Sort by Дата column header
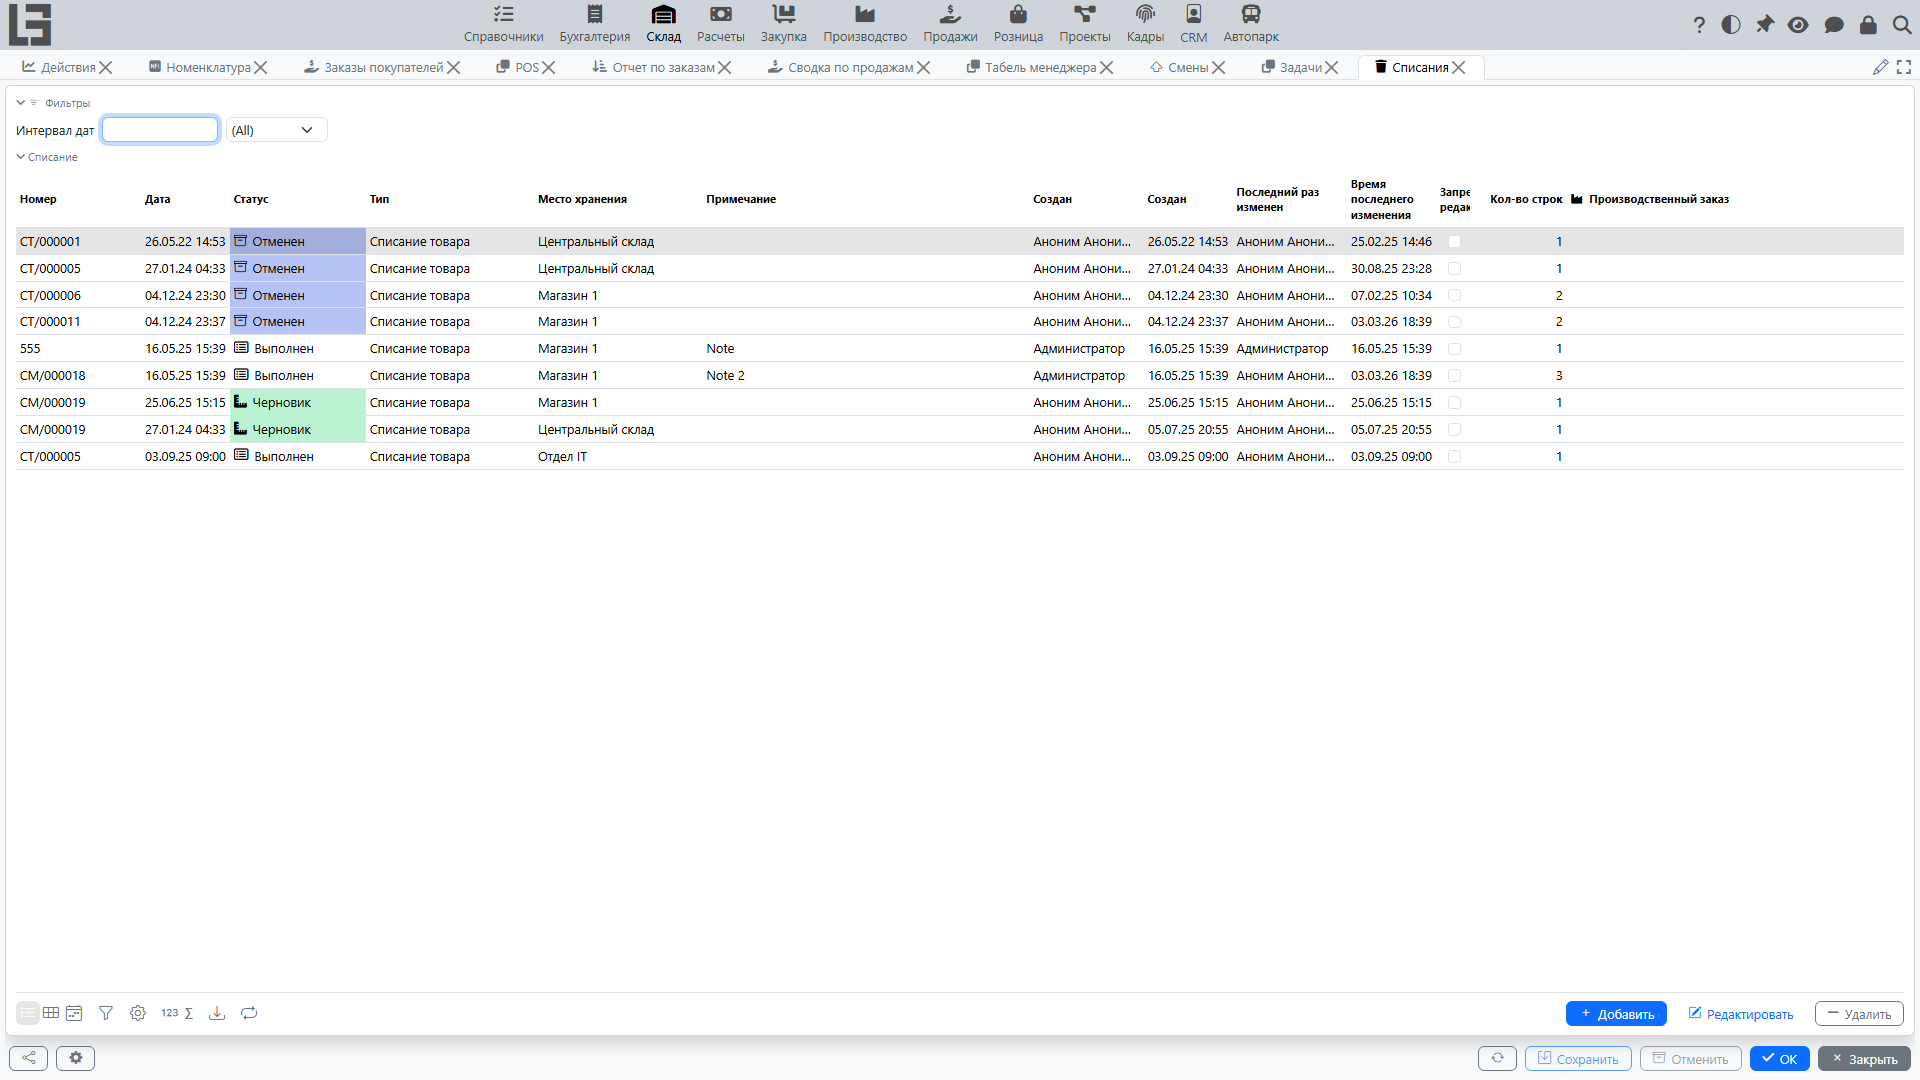The image size is (1920, 1080). pyautogui.click(x=158, y=199)
